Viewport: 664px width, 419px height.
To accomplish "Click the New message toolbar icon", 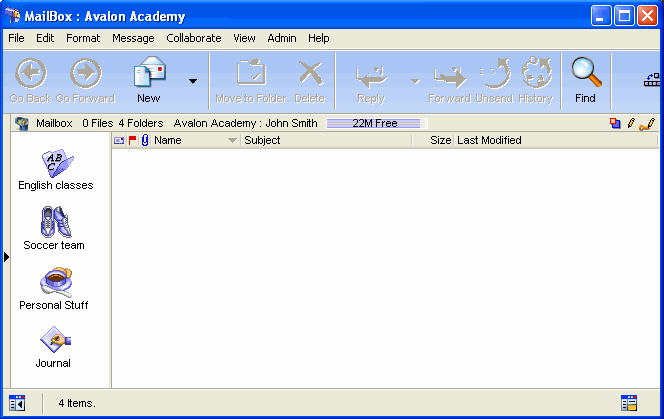I will [x=148, y=76].
